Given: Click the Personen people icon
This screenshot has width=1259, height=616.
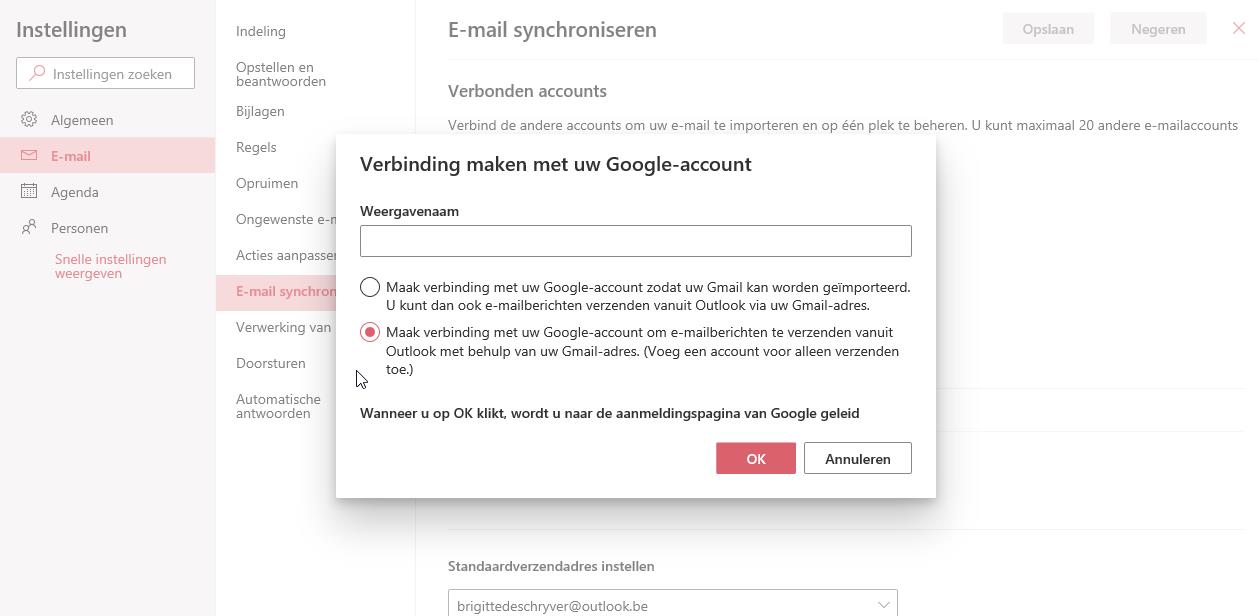Looking at the screenshot, I should tap(29, 228).
